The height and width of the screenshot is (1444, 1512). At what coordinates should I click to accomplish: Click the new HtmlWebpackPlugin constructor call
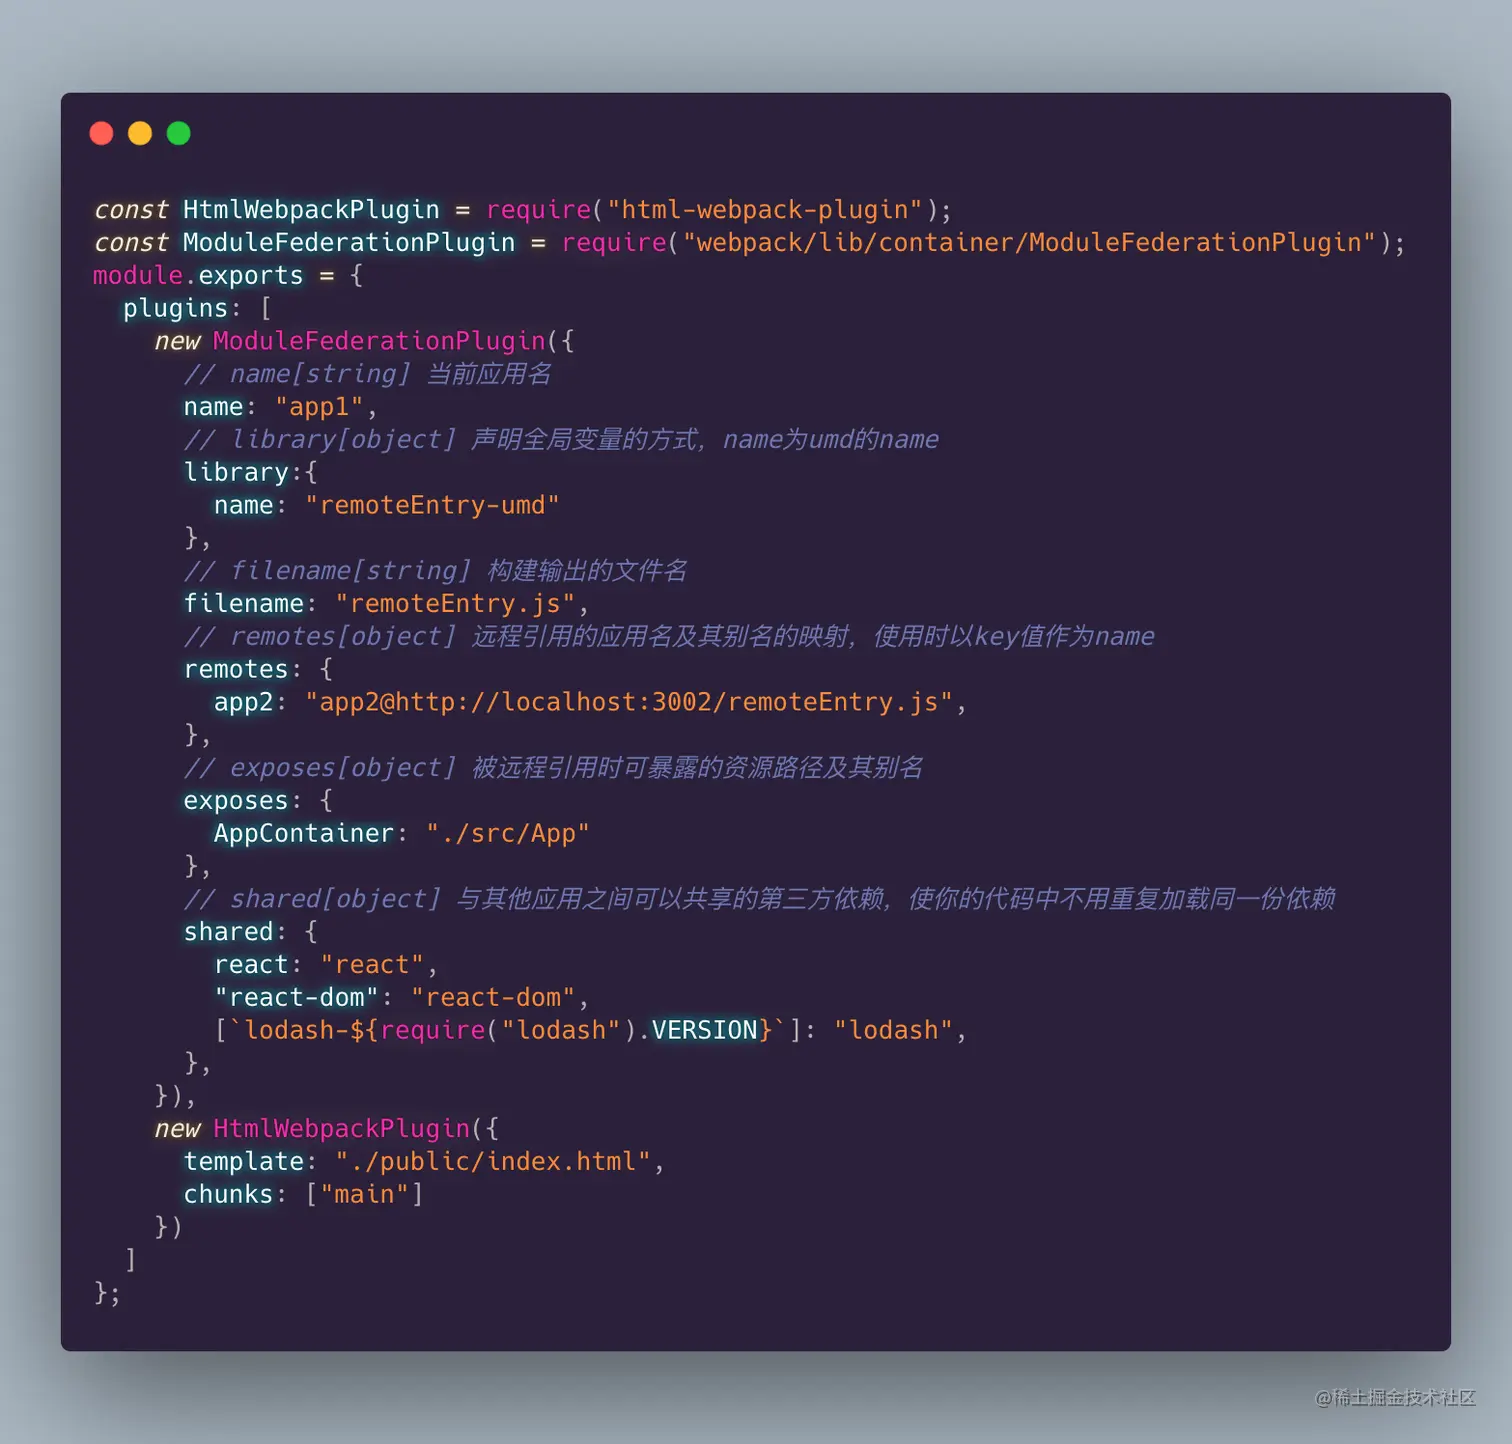[x=326, y=1129]
